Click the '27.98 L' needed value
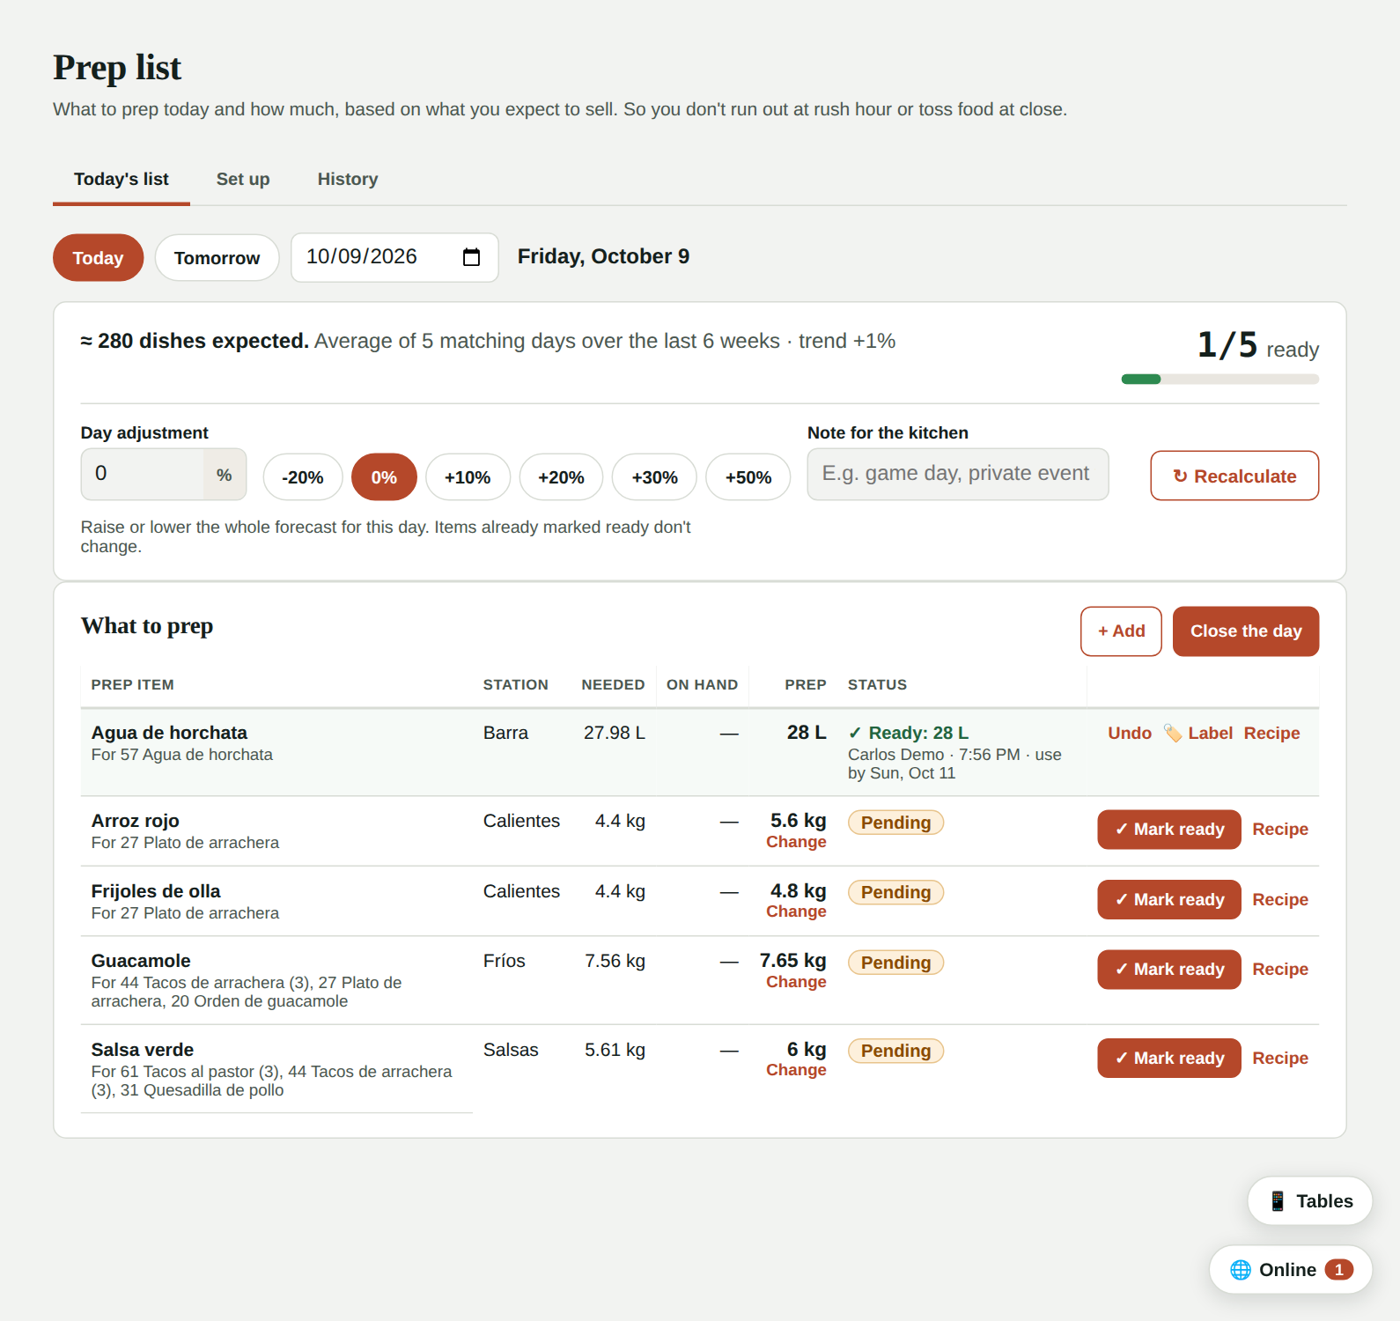The width and height of the screenshot is (1400, 1321). pyautogui.click(x=614, y=733)
